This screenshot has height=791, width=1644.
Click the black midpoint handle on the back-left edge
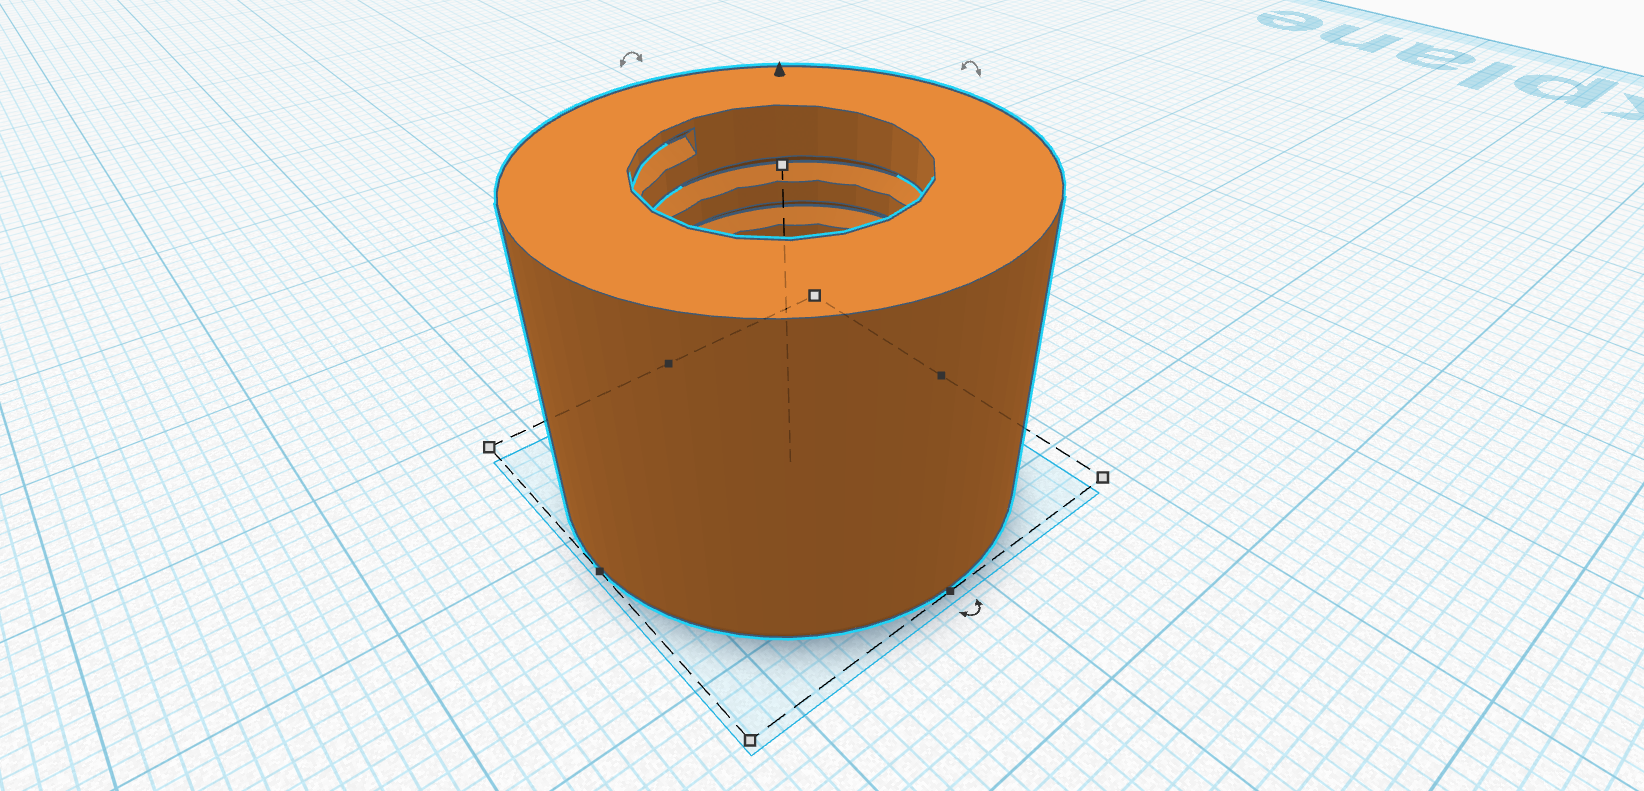pos(669,363)
